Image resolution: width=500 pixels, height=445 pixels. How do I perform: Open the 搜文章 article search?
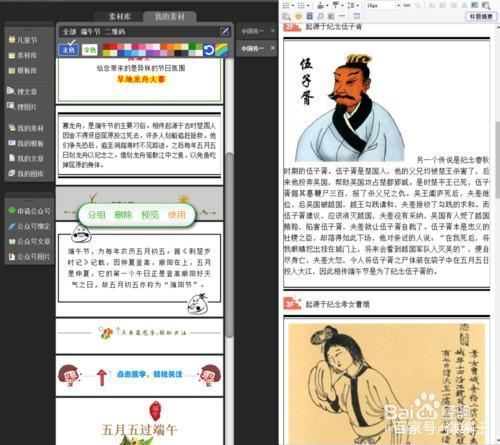[22, 91]
